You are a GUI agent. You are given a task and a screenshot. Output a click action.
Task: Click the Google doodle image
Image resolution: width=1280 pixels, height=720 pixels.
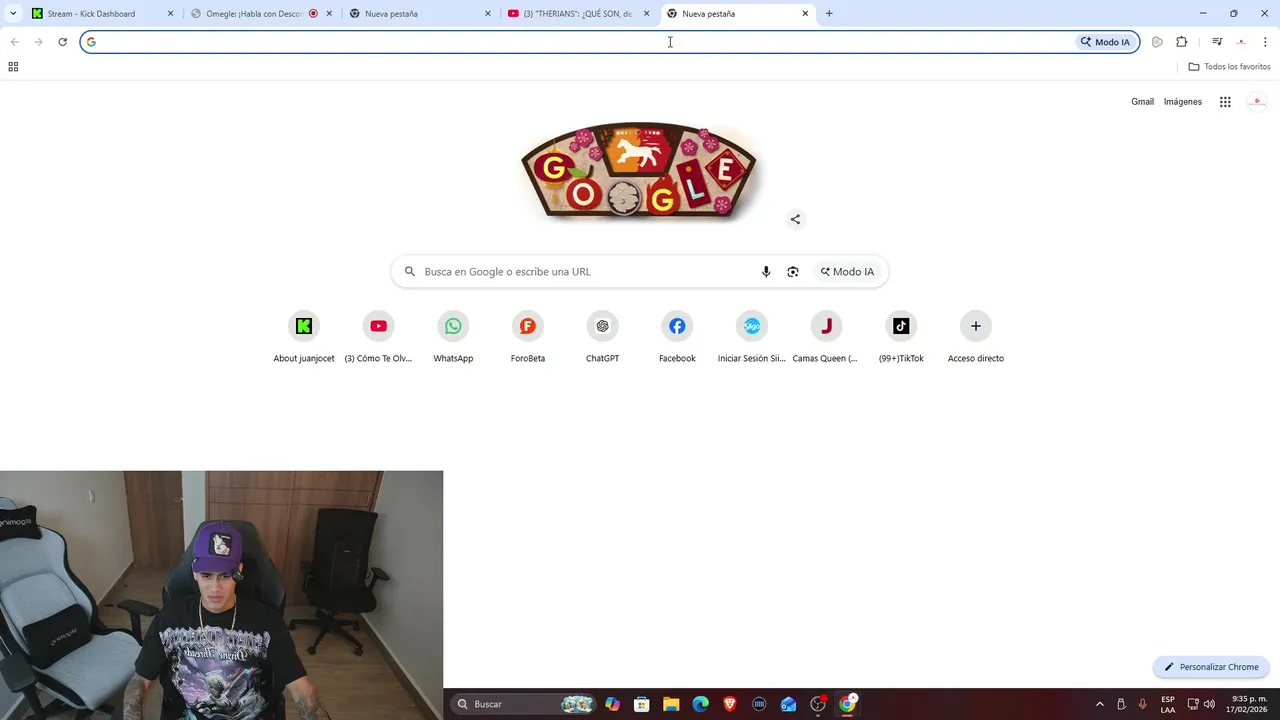pos(639,171)
